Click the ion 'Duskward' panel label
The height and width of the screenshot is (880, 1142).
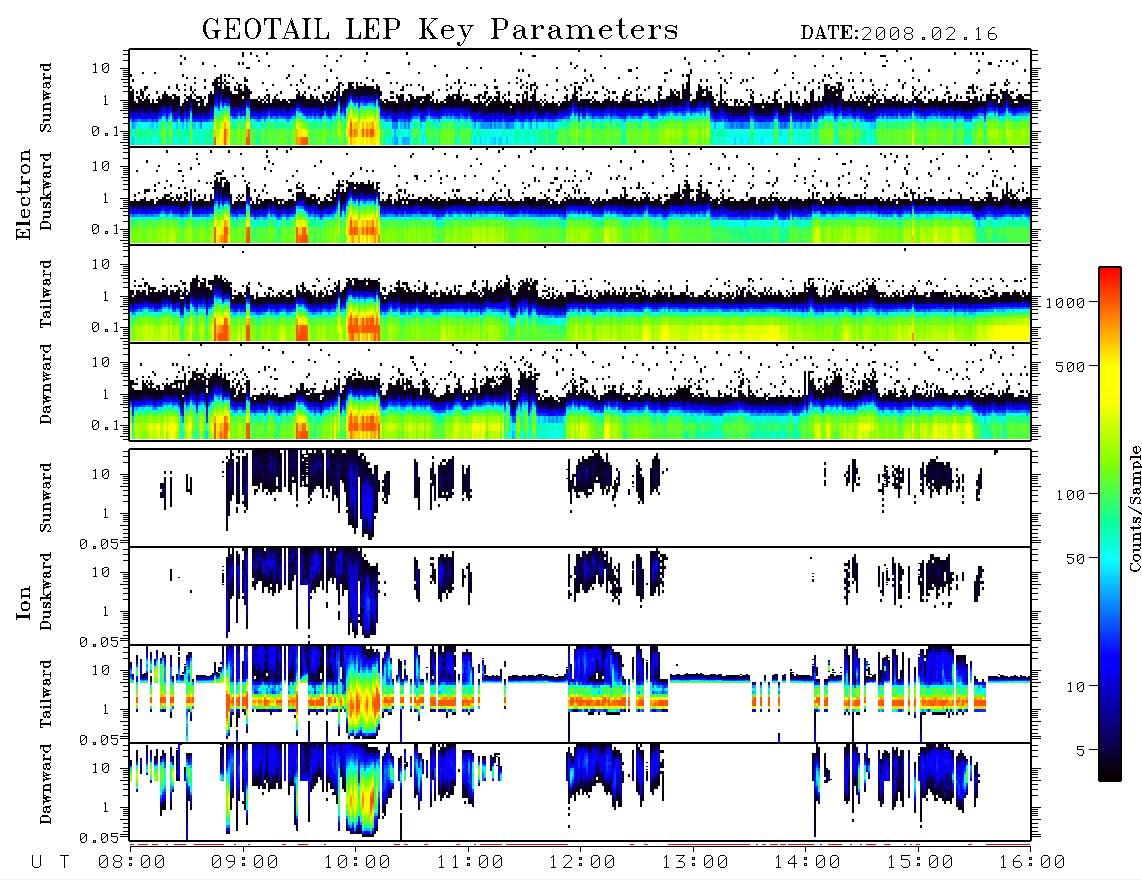(x=46, y=591)
